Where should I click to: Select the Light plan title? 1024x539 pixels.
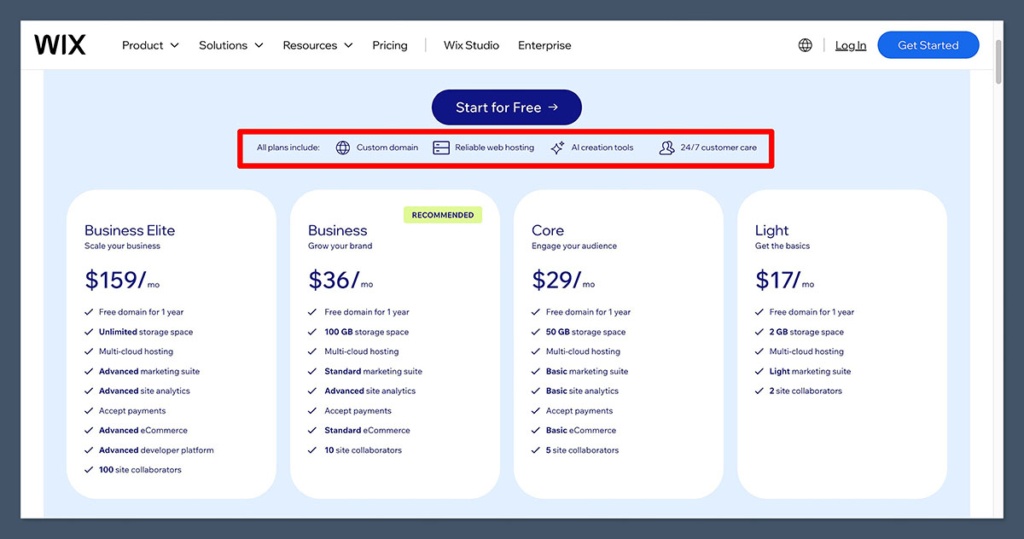point(771,230)
